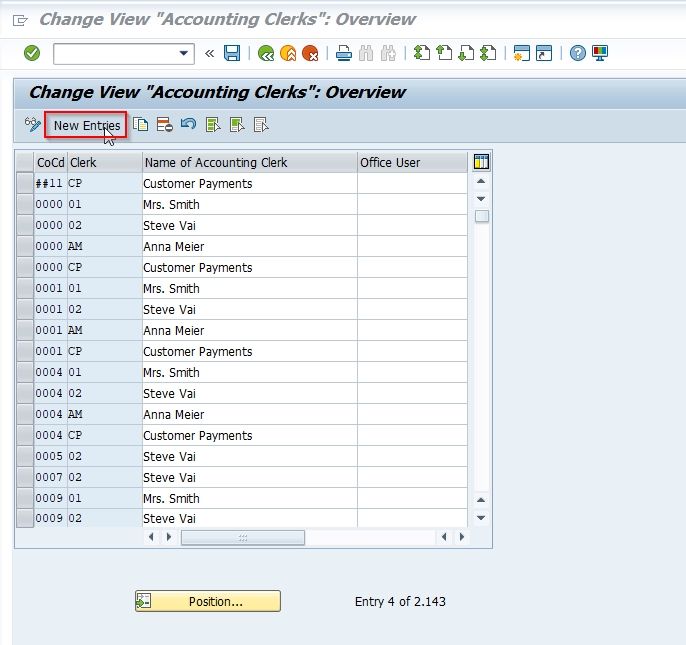This screenshot has width=686, height=645.
Task: Click Name of Accounting Clerk column header
Action: (250, 162)
